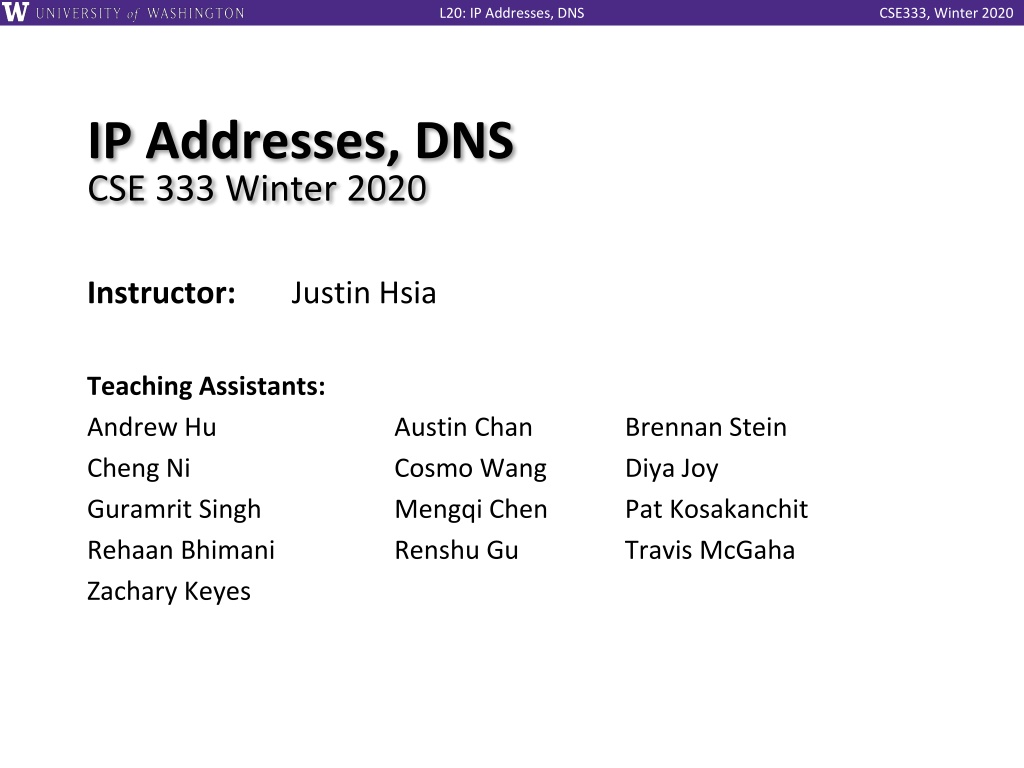
Task: Click on the name Pat Kosakanchit
Action: tap(716, 509)
